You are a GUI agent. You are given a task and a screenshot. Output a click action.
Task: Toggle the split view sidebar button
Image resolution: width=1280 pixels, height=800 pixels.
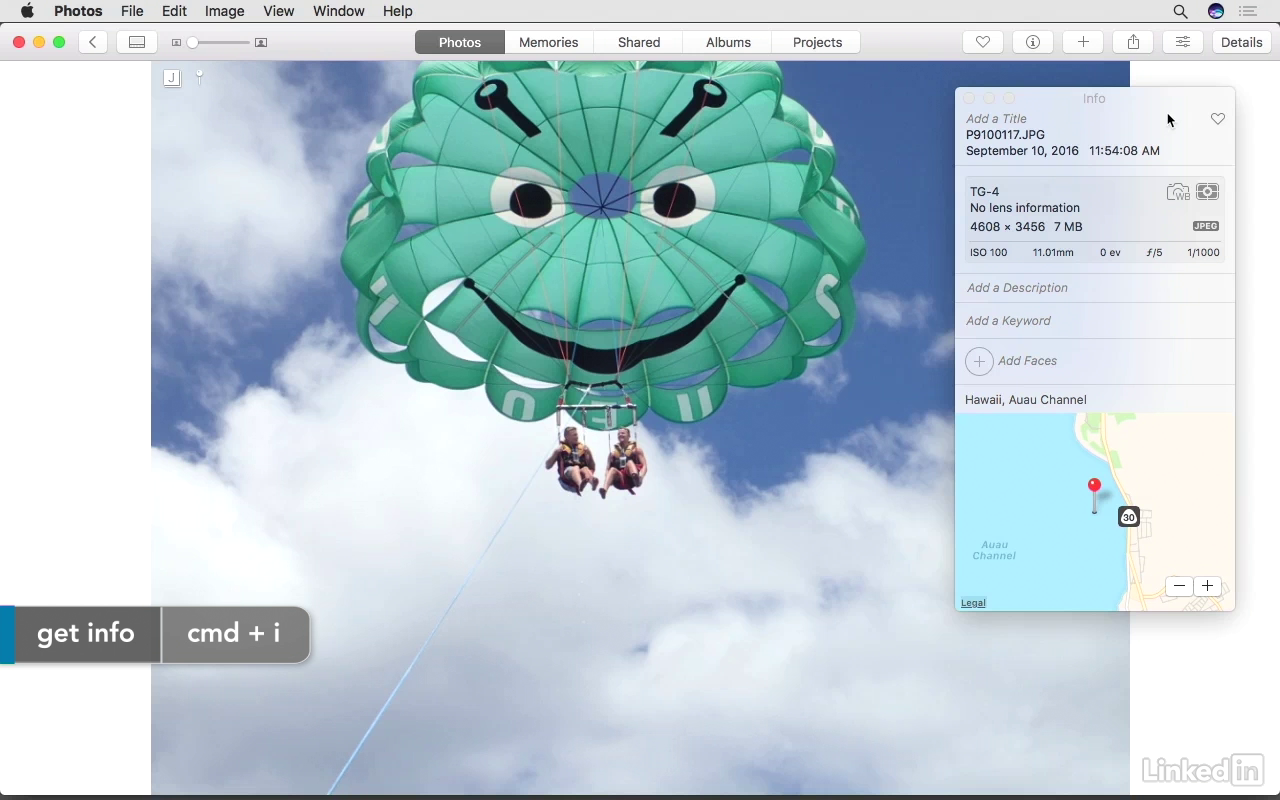(137, 42)
